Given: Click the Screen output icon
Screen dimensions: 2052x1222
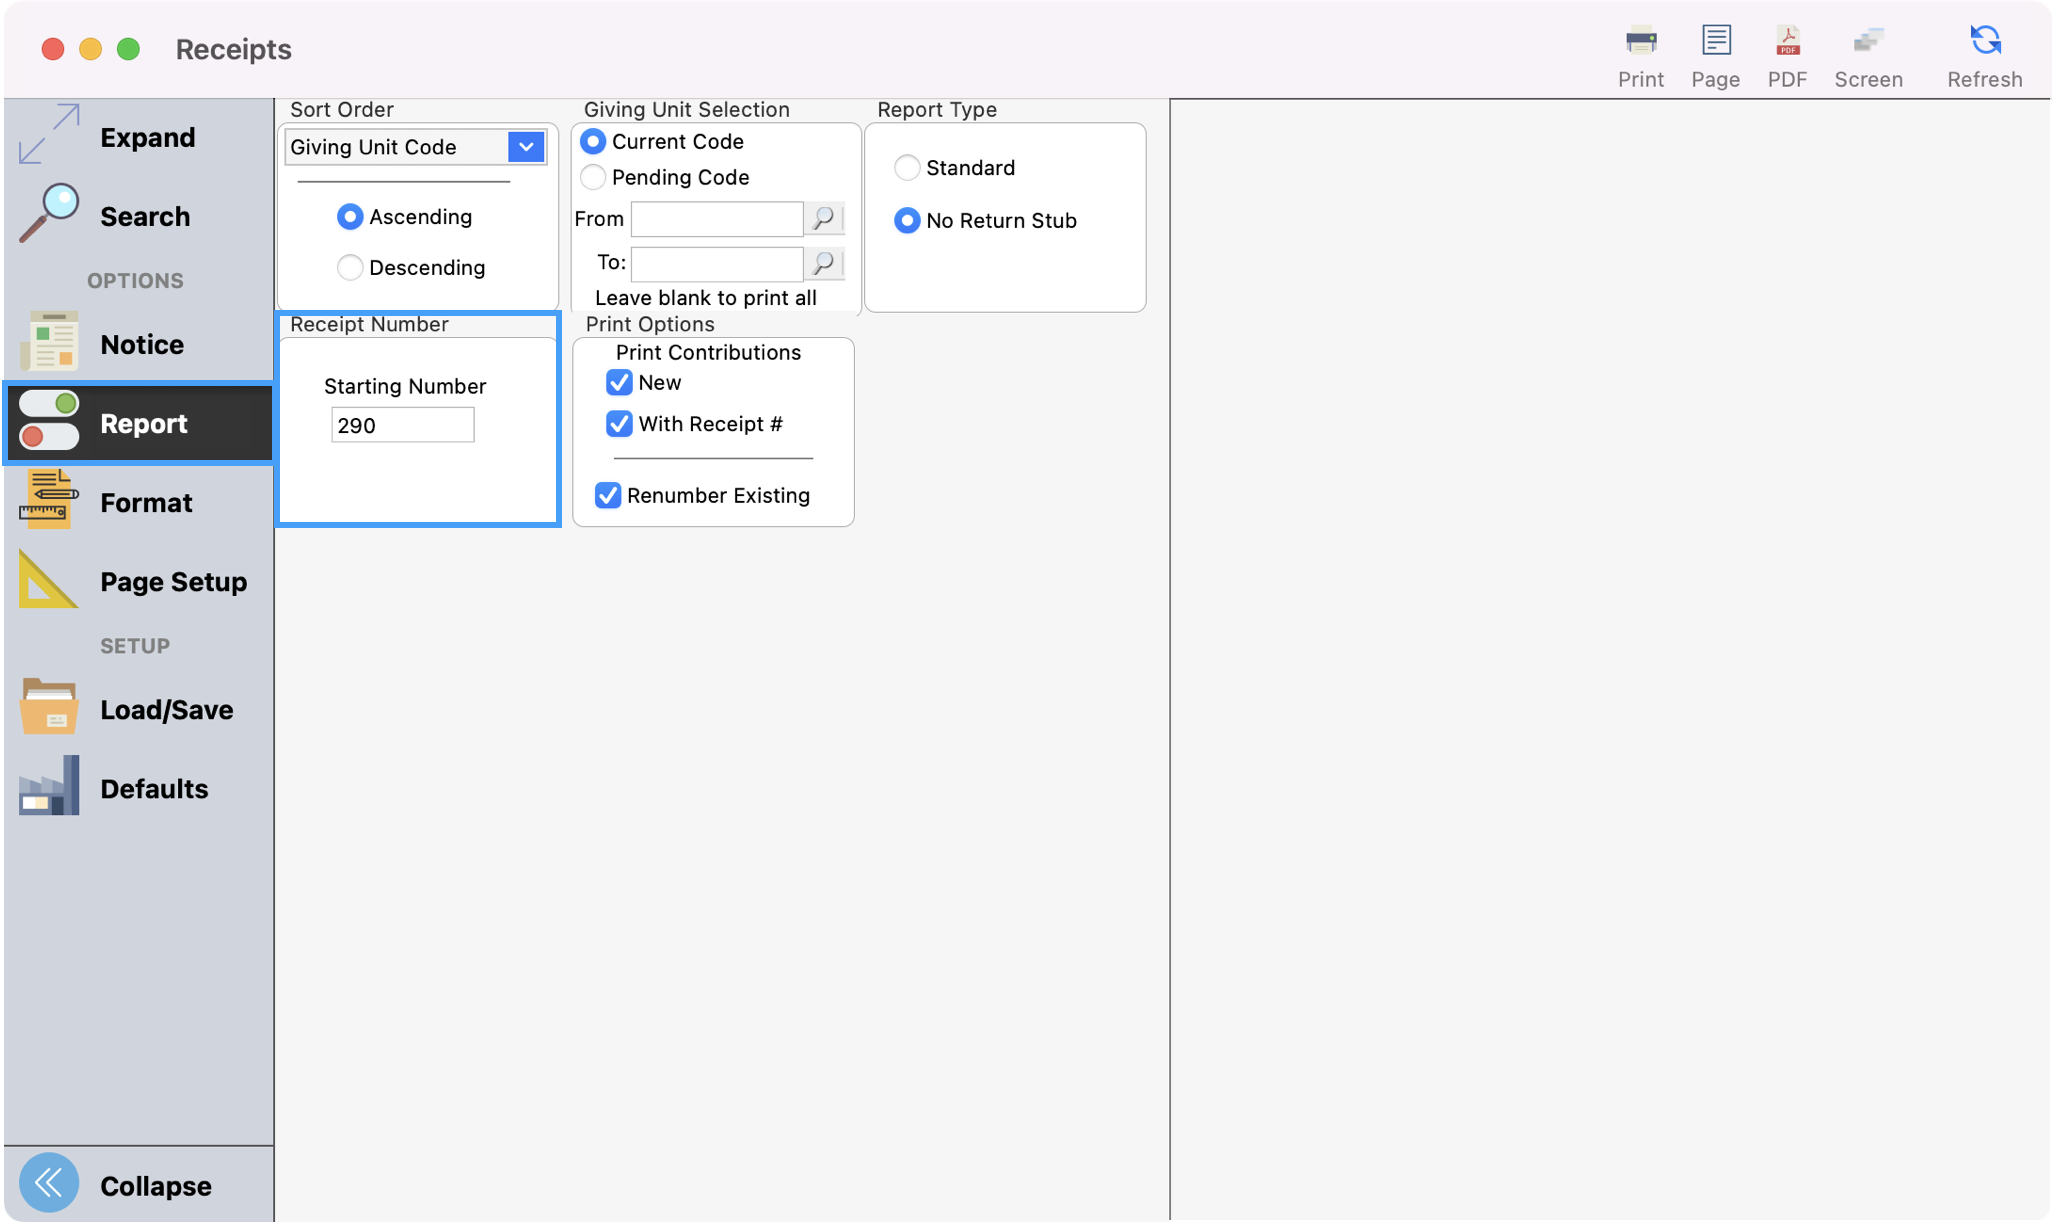Looking at the screenshot, I should 1867,41.
